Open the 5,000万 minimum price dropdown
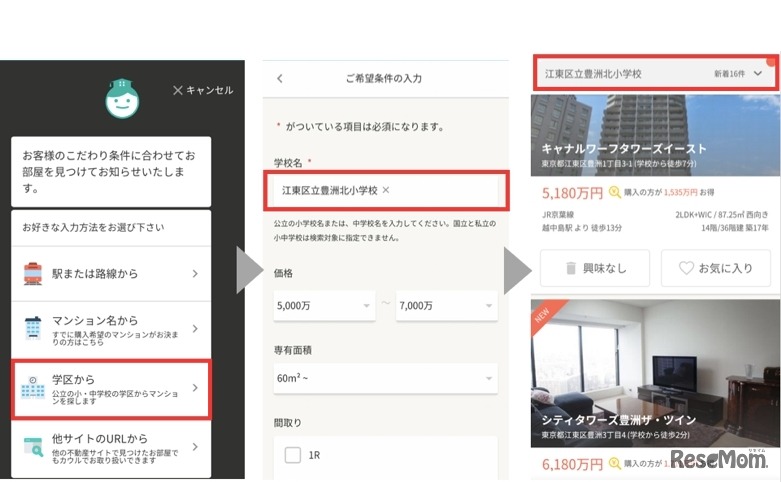 point(324,305)
